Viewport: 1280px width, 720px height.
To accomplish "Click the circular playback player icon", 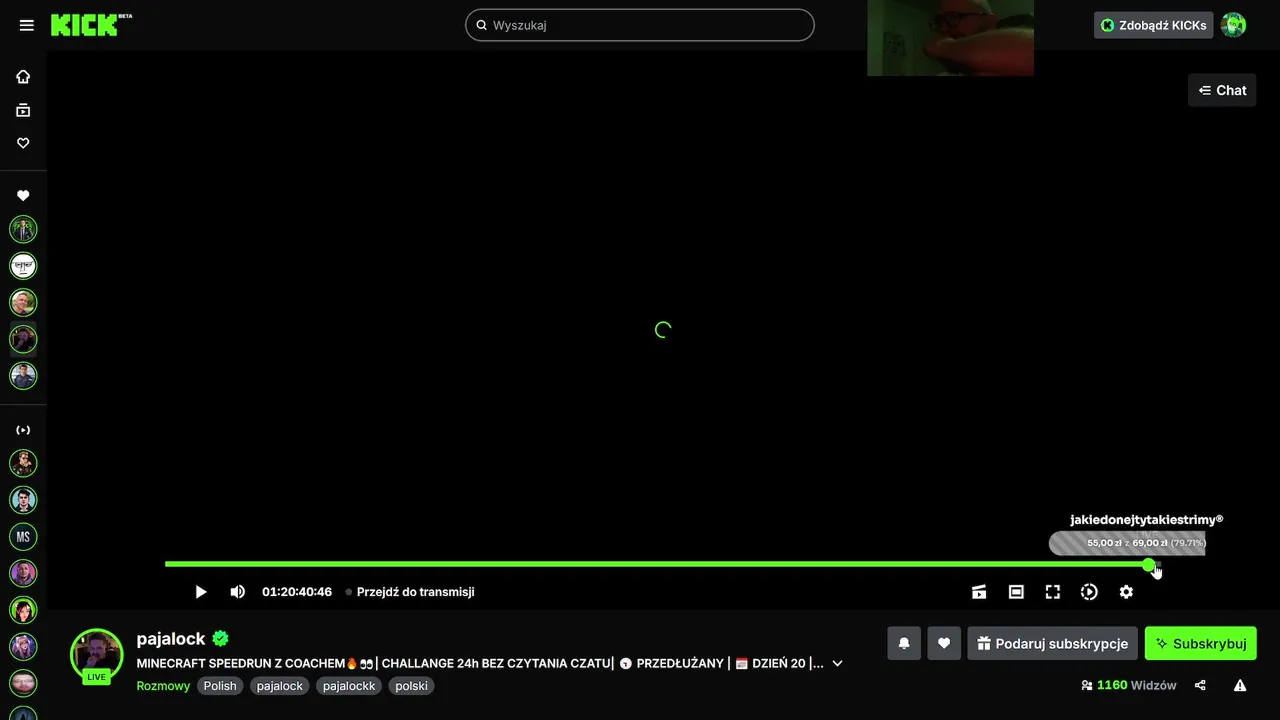I will point(1089,592).
